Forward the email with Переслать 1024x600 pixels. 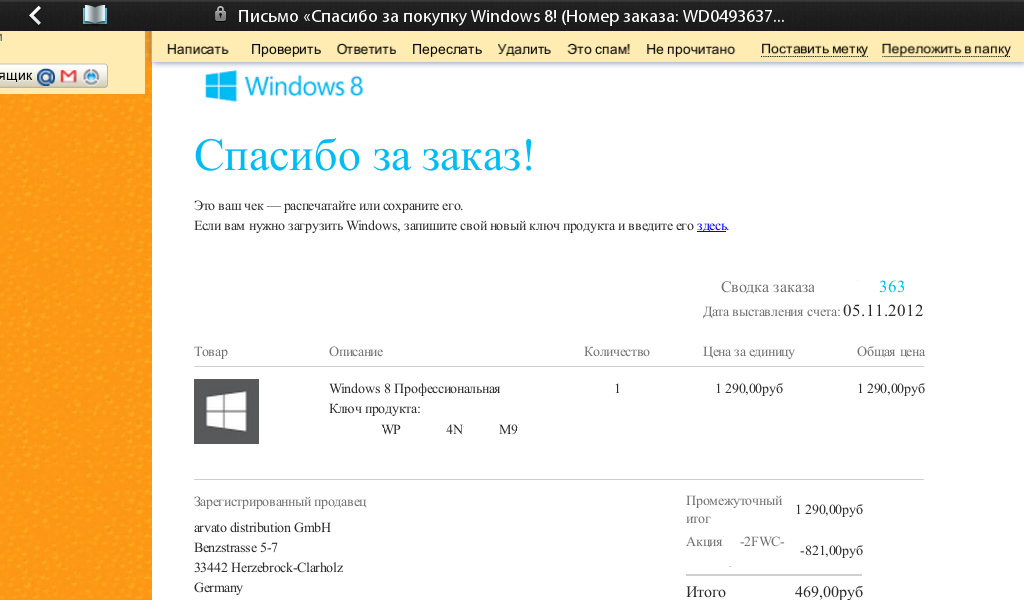[447, 49]
